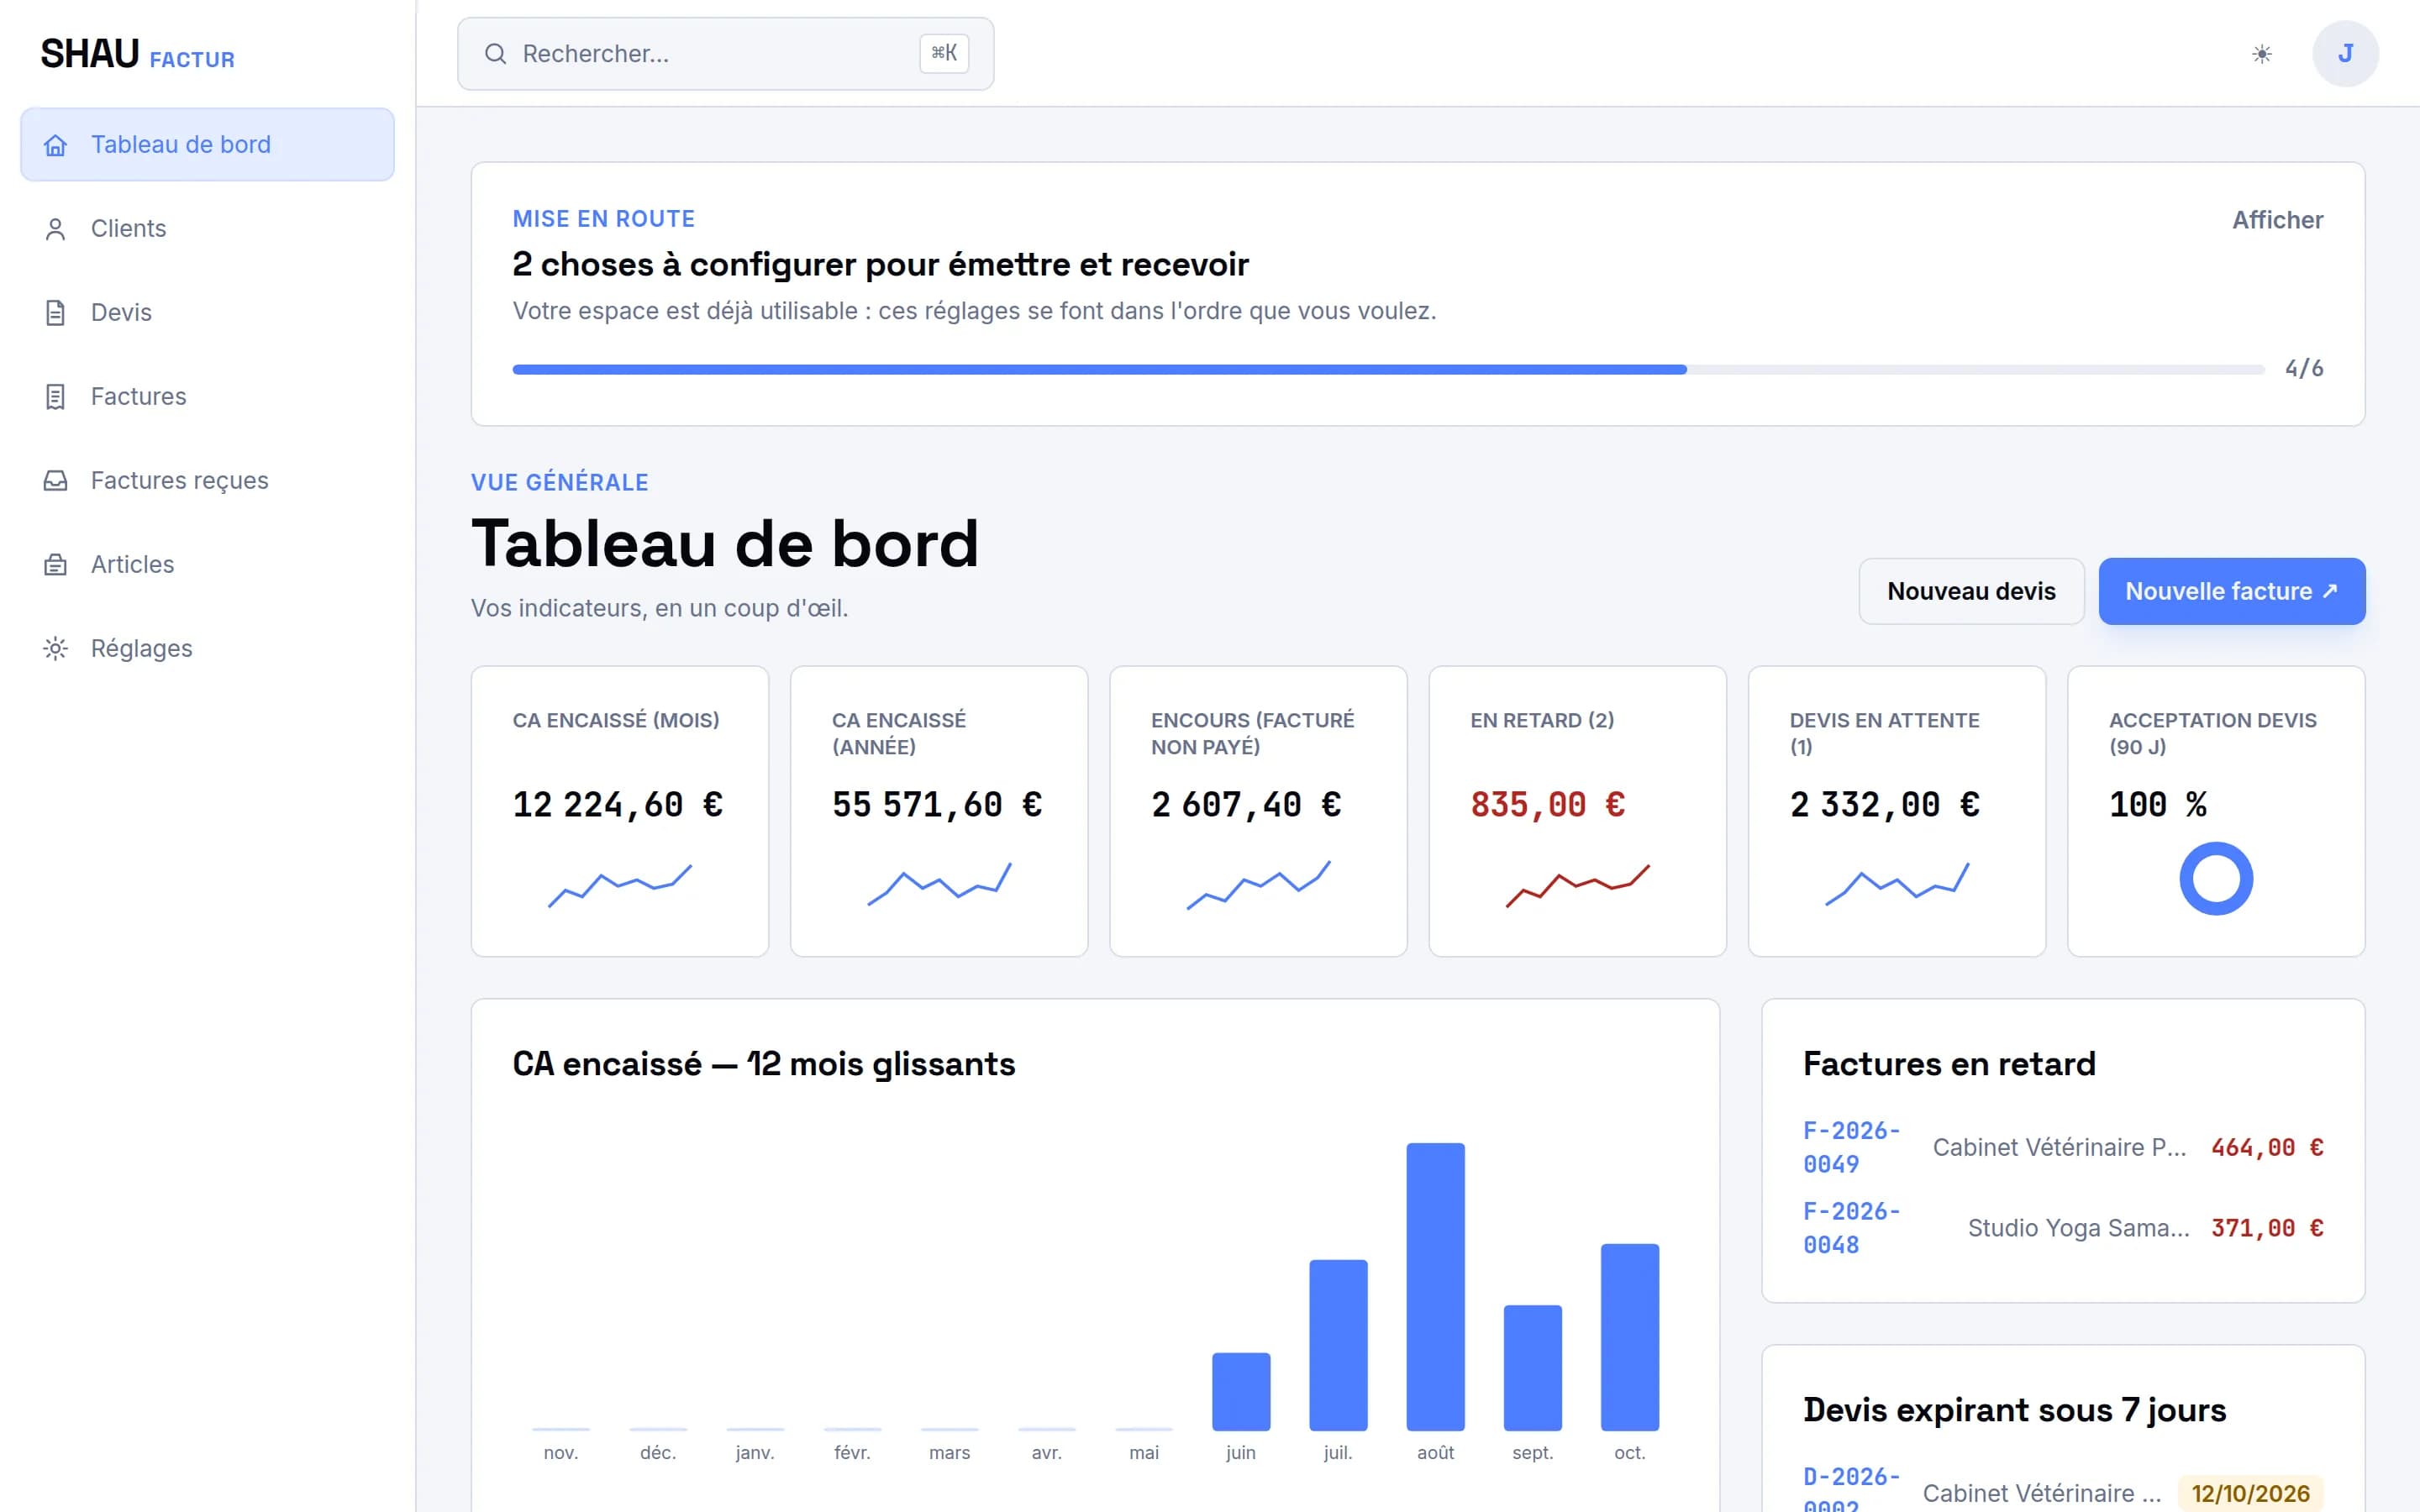2420x1512 pixels.
Task: Click the inbox icon beside Factures reçues
Action: (x=55, y=481)
